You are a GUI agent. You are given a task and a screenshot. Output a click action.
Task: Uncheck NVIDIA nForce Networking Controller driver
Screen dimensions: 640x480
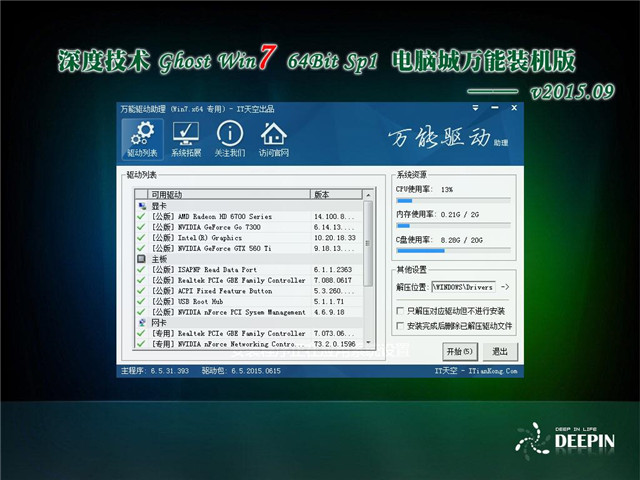141,344
